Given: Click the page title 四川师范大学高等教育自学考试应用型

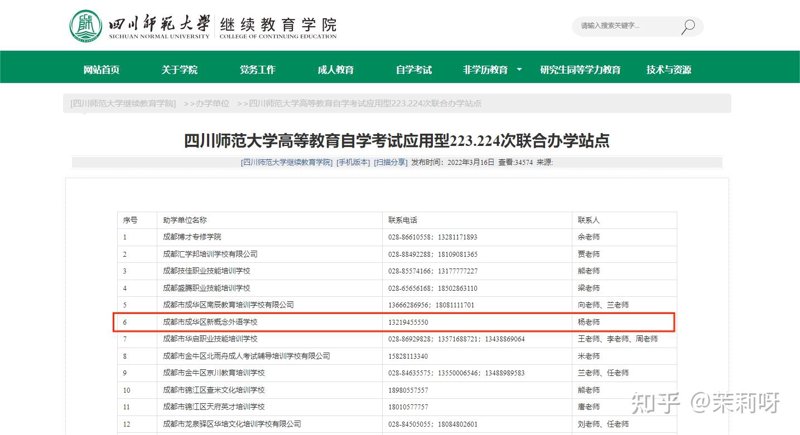Looking at the screenshot, I should click(x=396, y=140).
